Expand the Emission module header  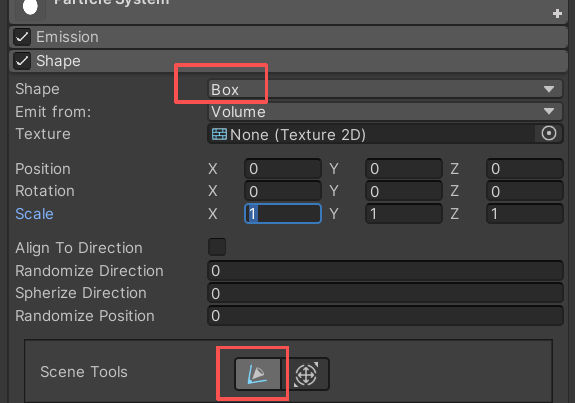coord(288,37)
